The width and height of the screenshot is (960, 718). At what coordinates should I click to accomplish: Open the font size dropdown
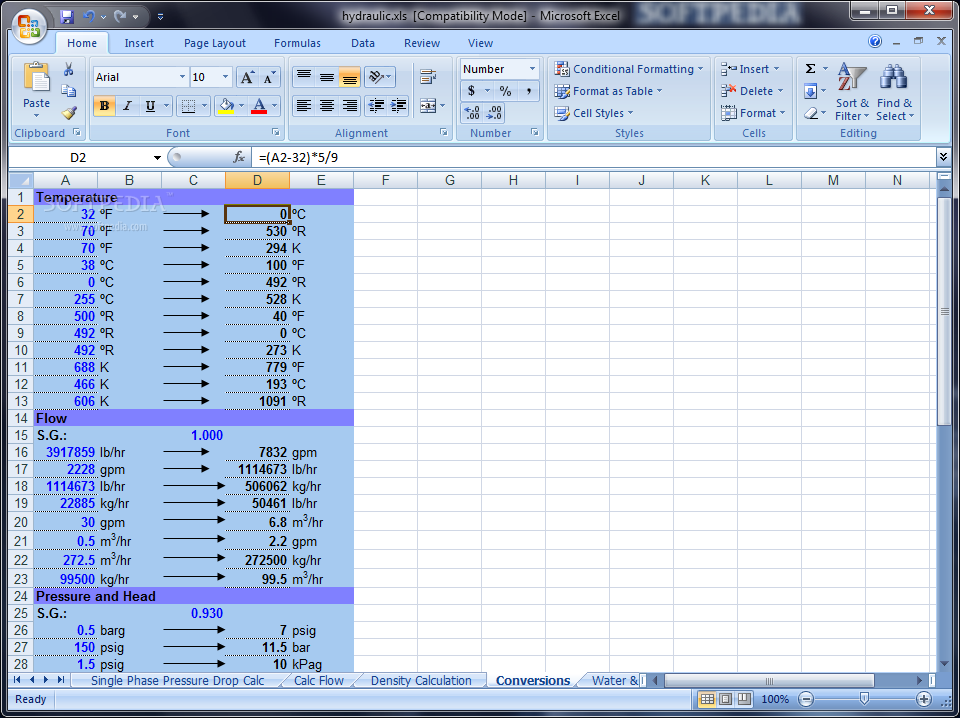coord(225,77)
